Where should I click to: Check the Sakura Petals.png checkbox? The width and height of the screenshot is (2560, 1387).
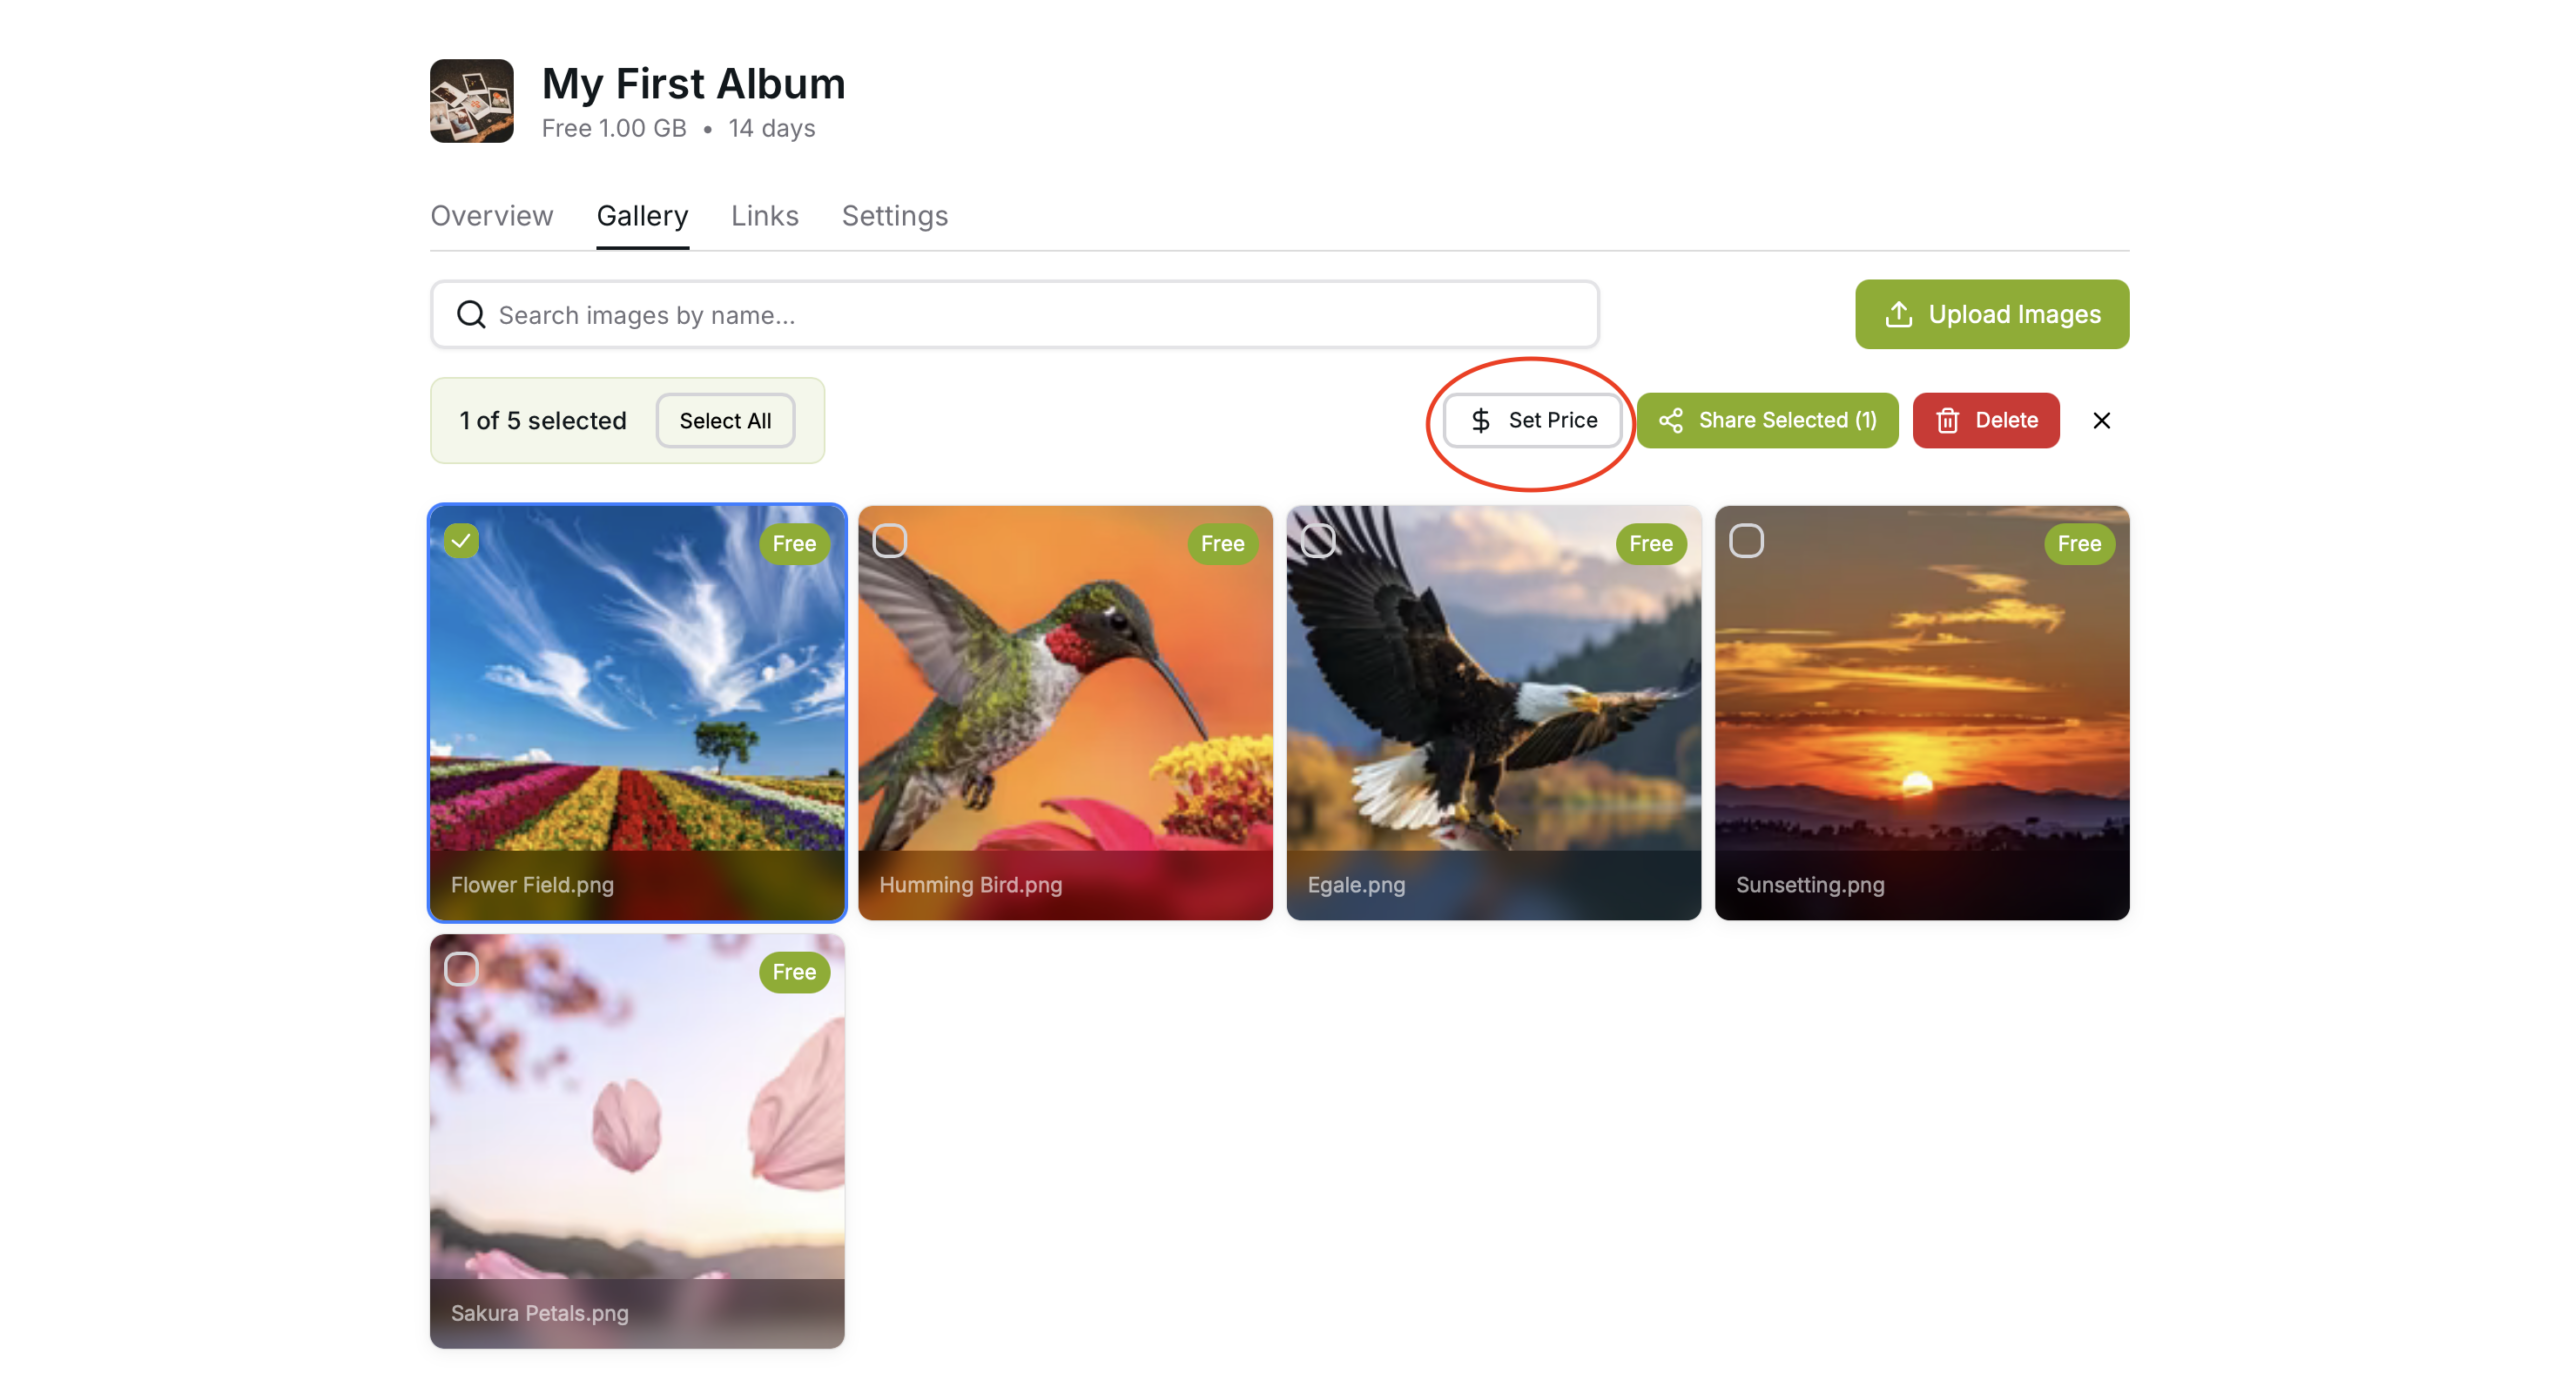click(x=461, y=969)
